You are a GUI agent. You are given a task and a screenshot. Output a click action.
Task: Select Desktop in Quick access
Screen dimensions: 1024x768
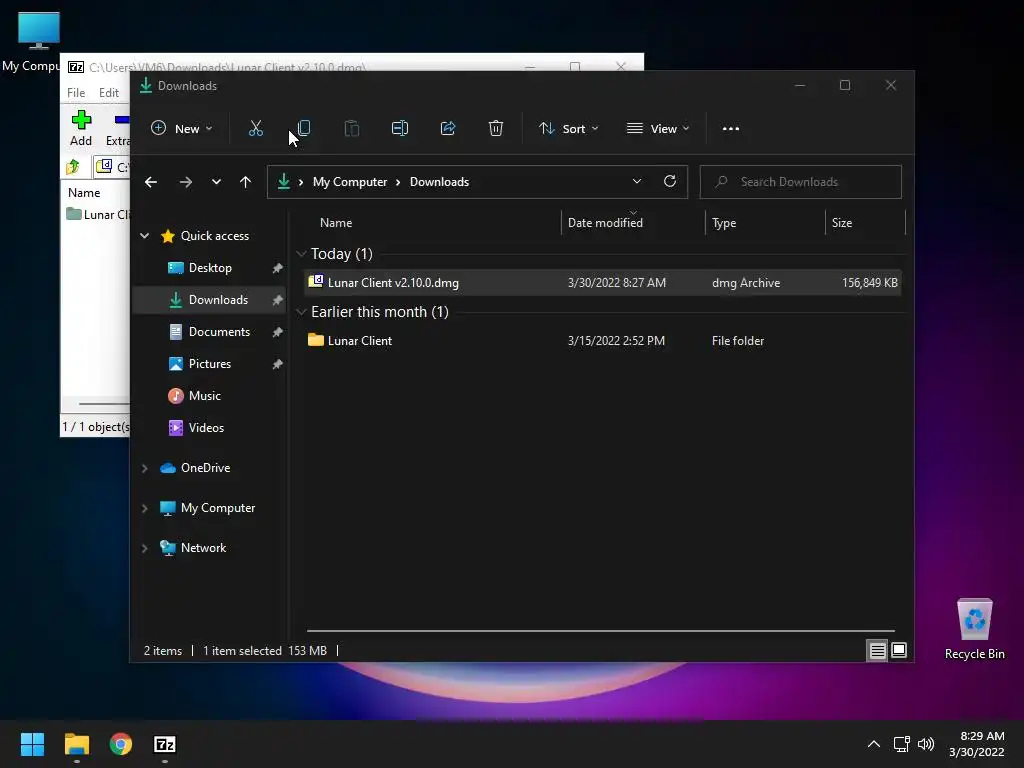click(x=210, y=268)
